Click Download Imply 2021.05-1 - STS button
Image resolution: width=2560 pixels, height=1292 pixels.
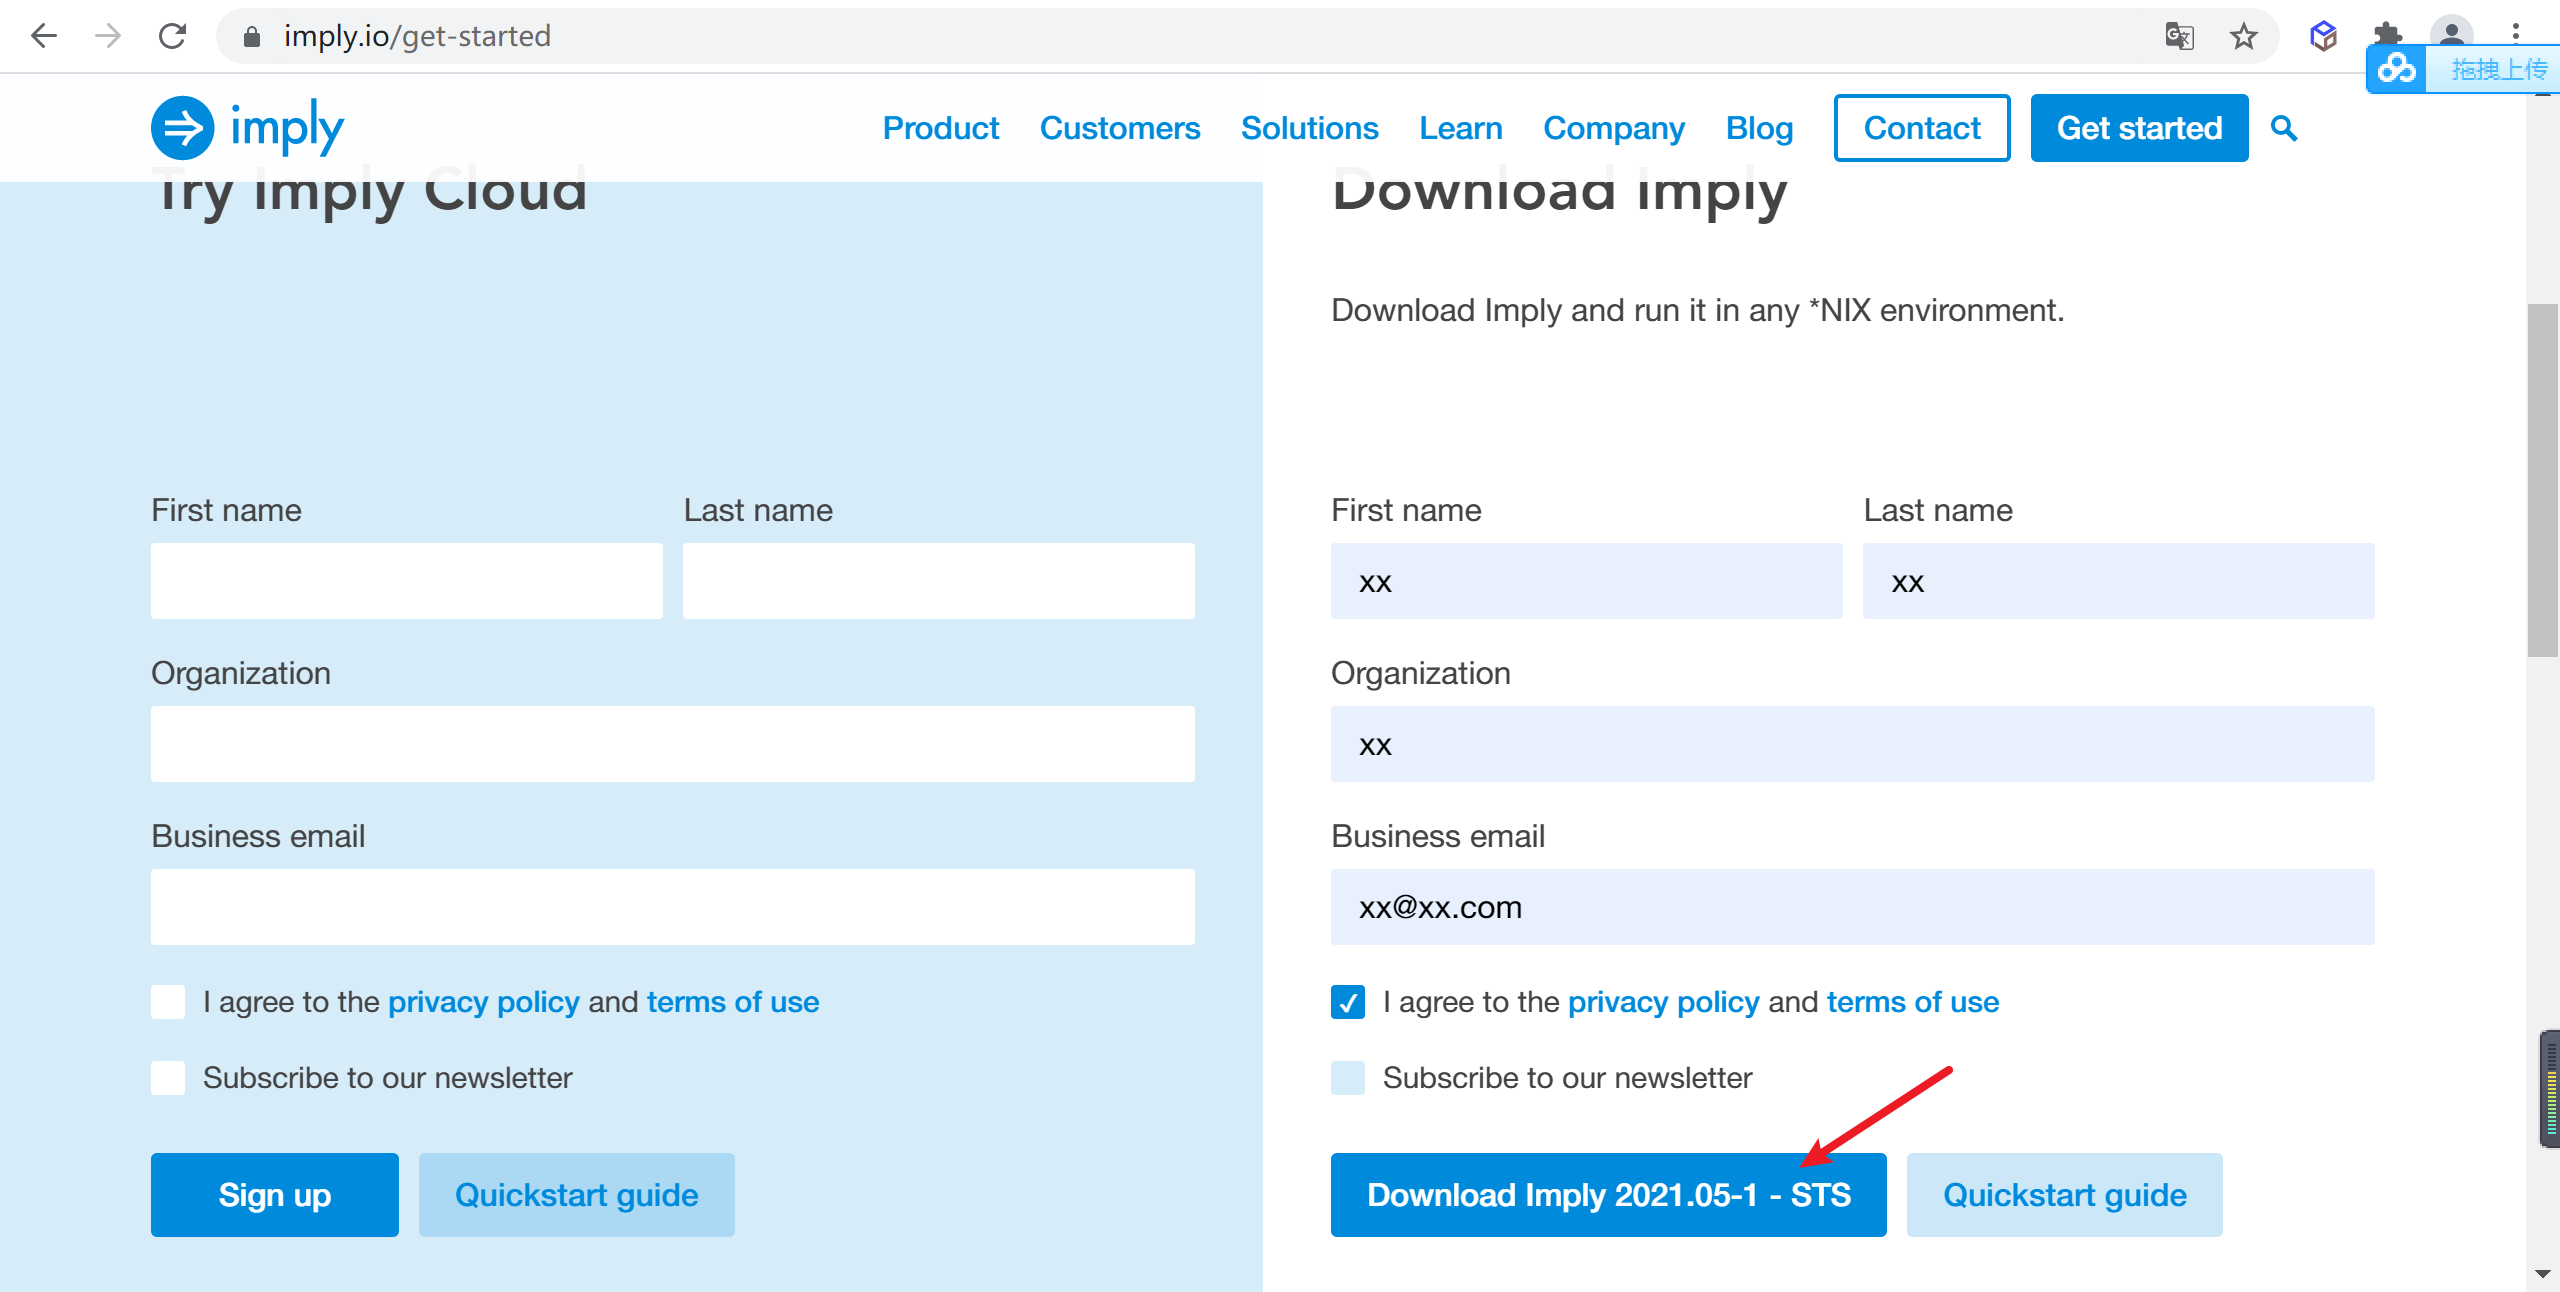click(x=1608, y=1194)
